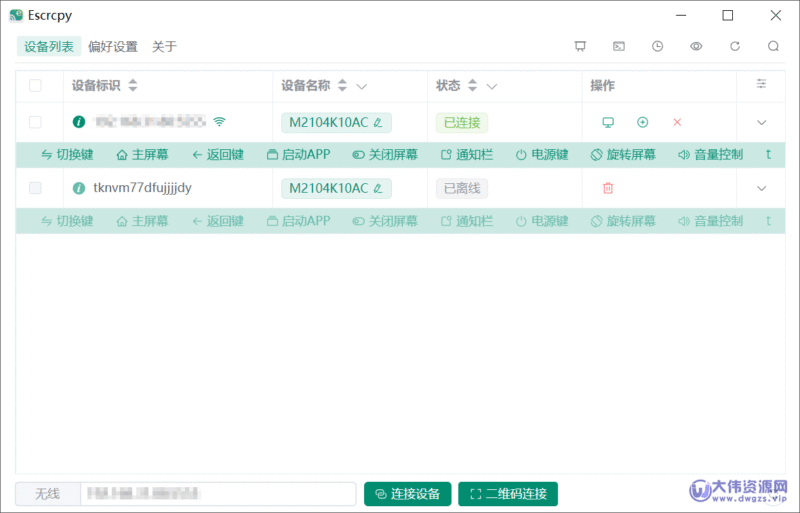Click wifi icon on the connected device
Image resolution: width=800 pixels, height=513 pixels.
(219, 121)
